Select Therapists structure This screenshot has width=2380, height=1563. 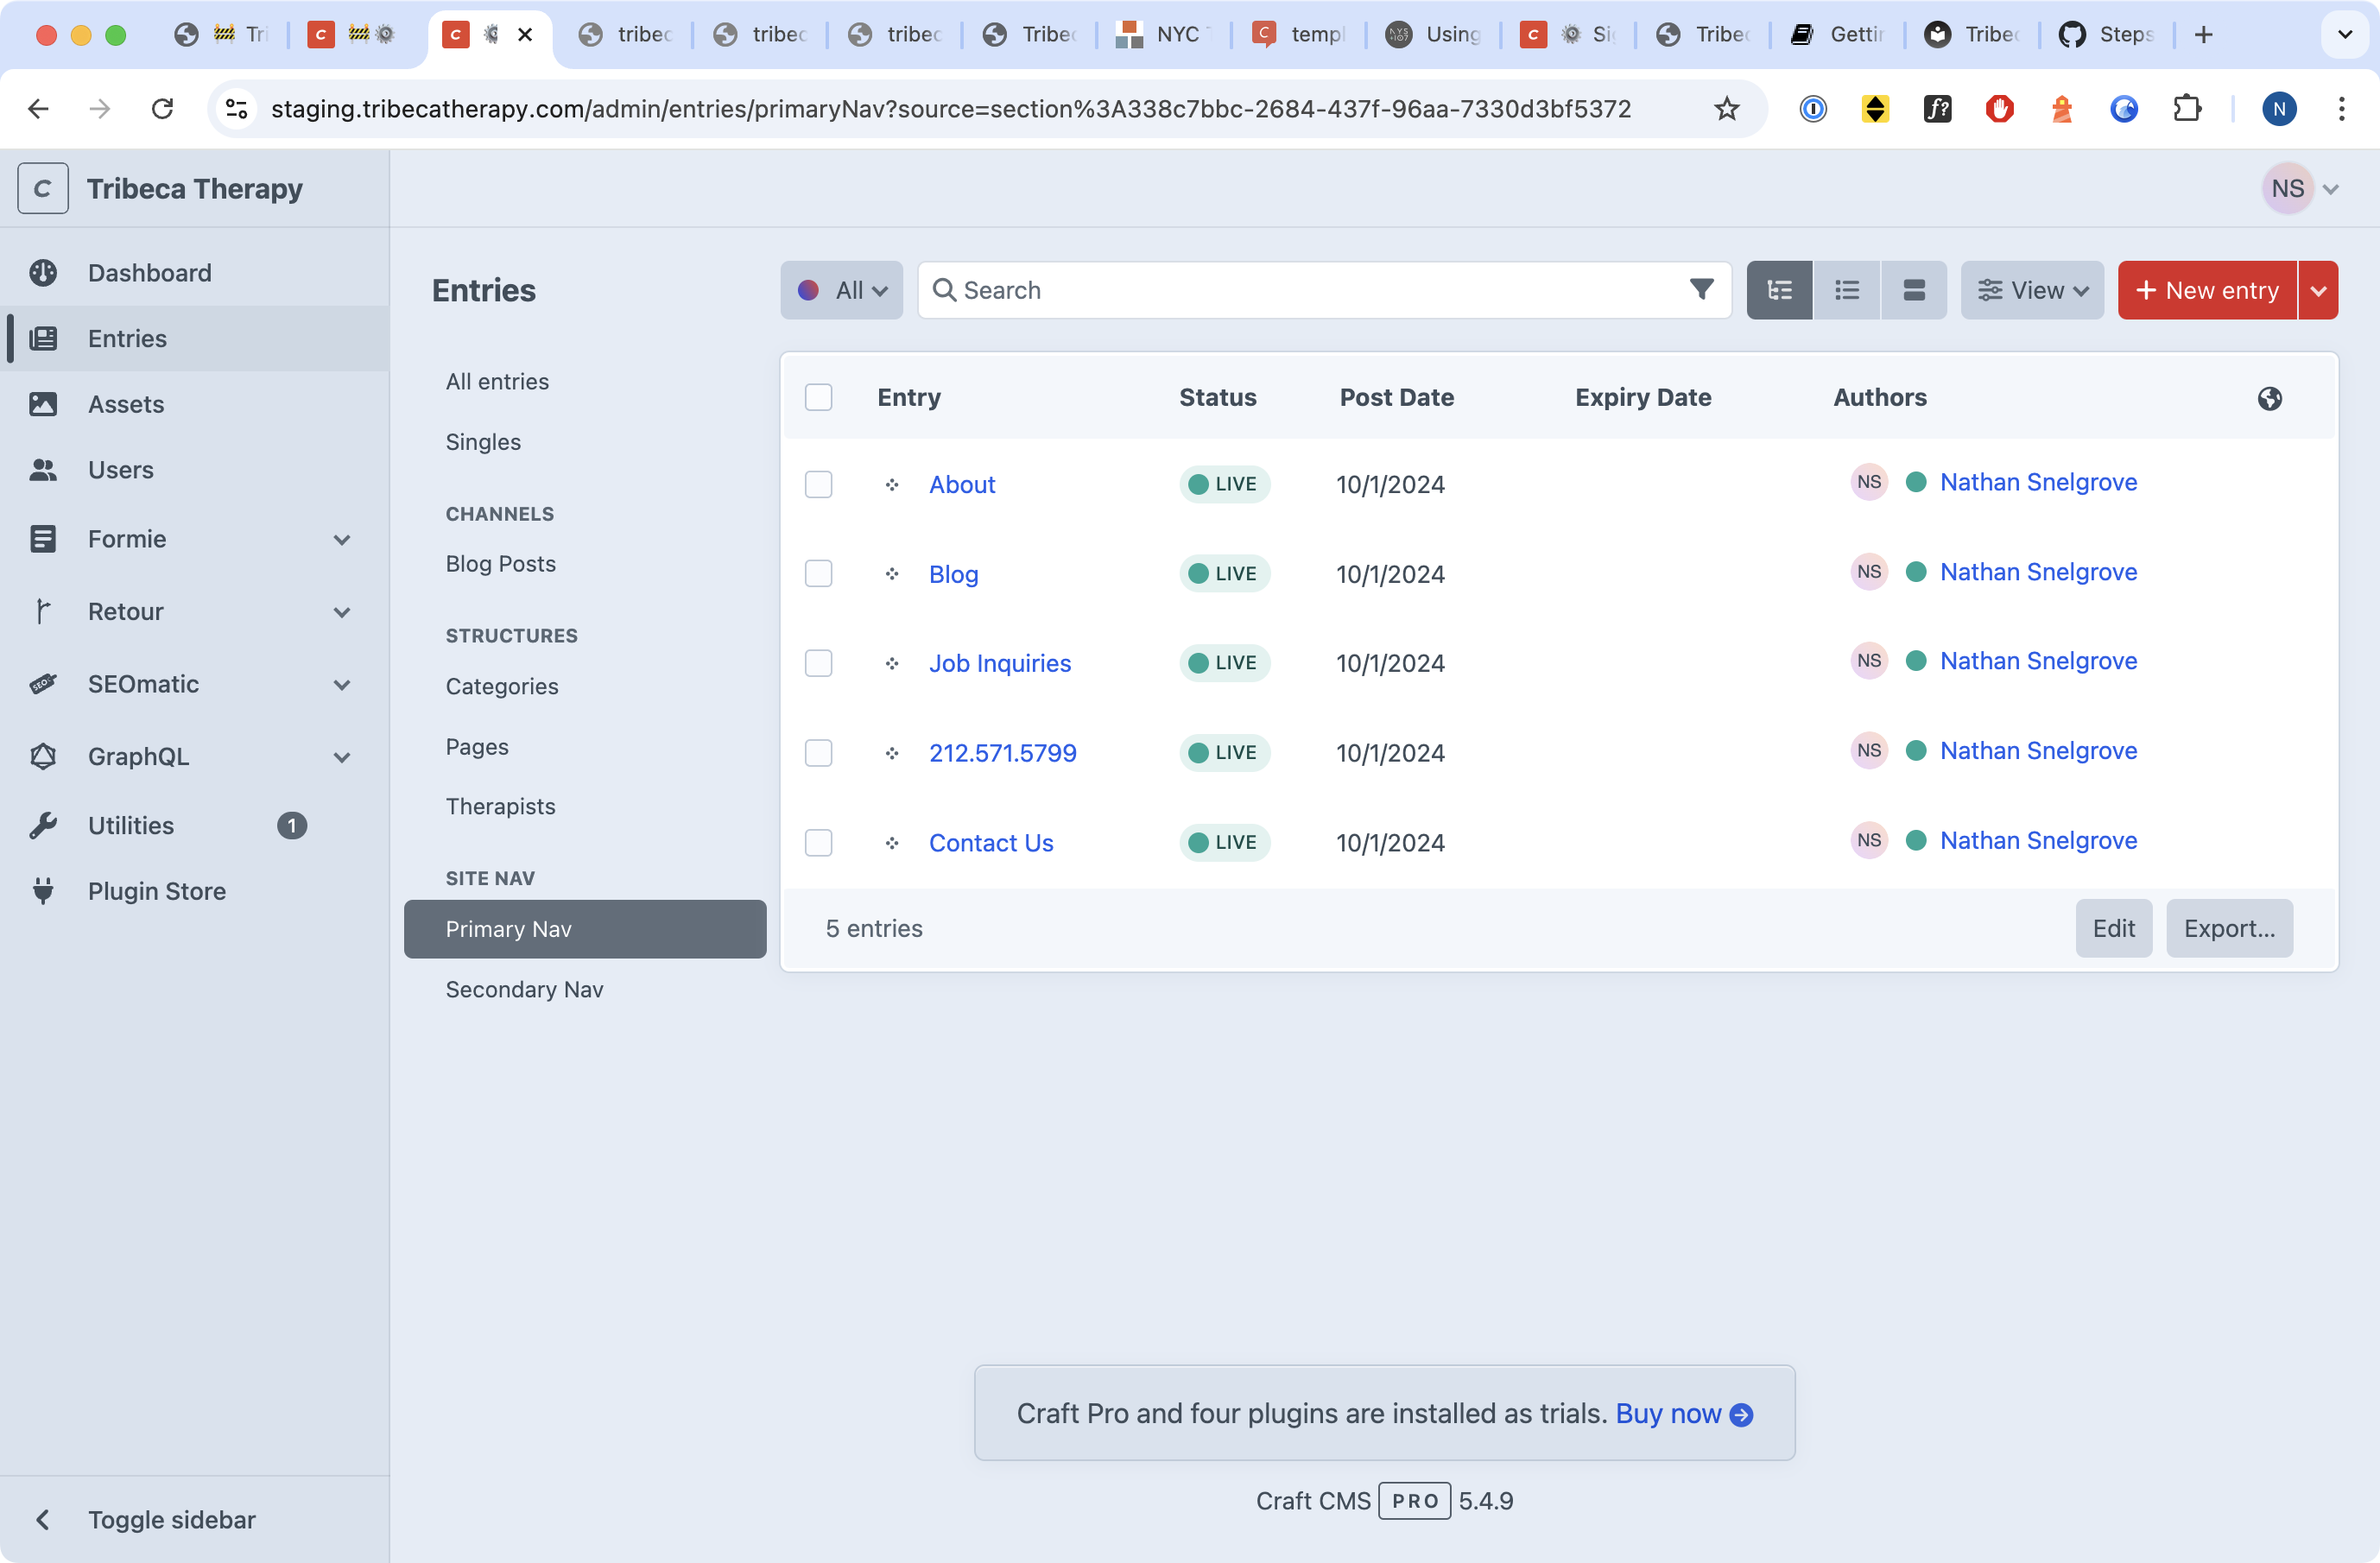tap(501, 806)
